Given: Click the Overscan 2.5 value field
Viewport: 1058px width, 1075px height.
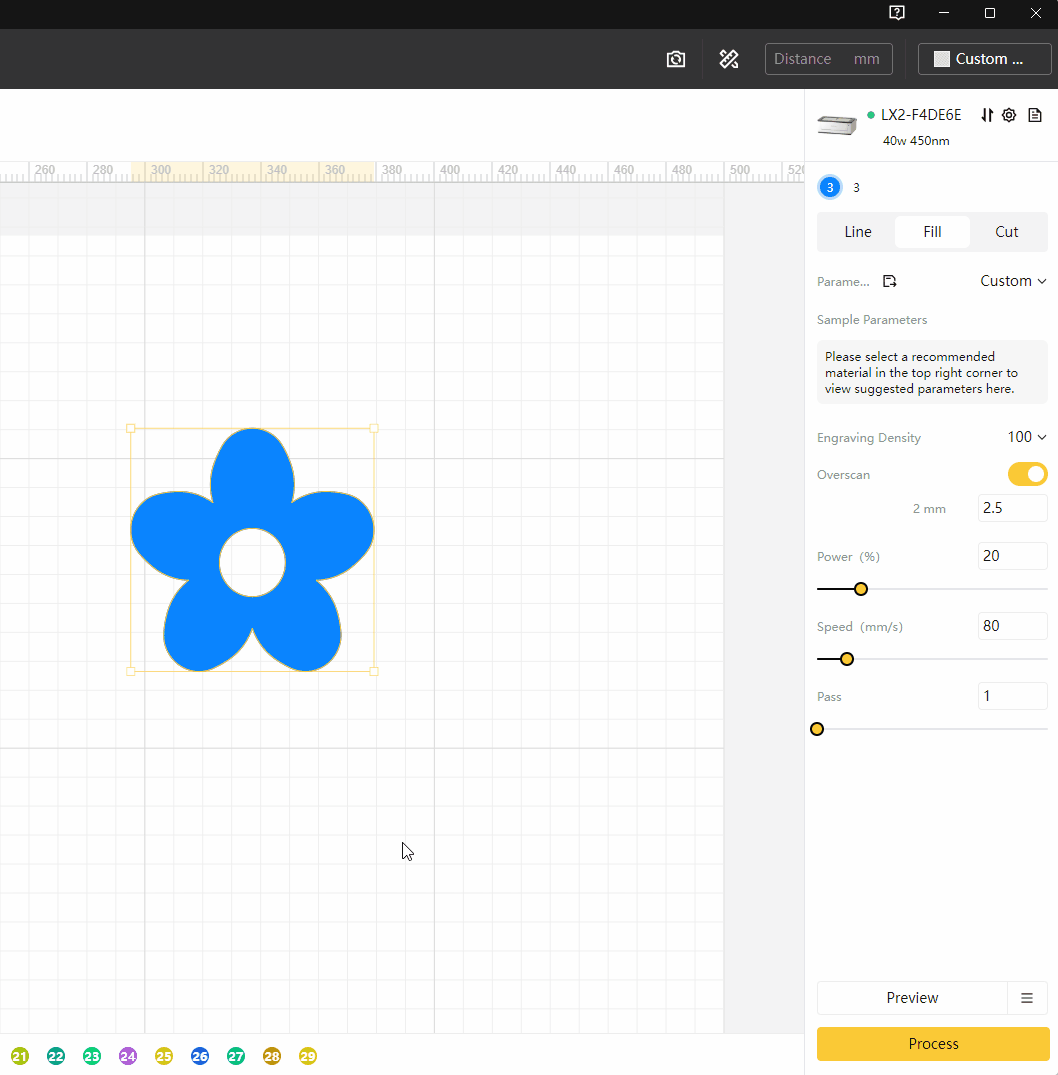Looking at the screenshot, I should (x=1012, y=508).
